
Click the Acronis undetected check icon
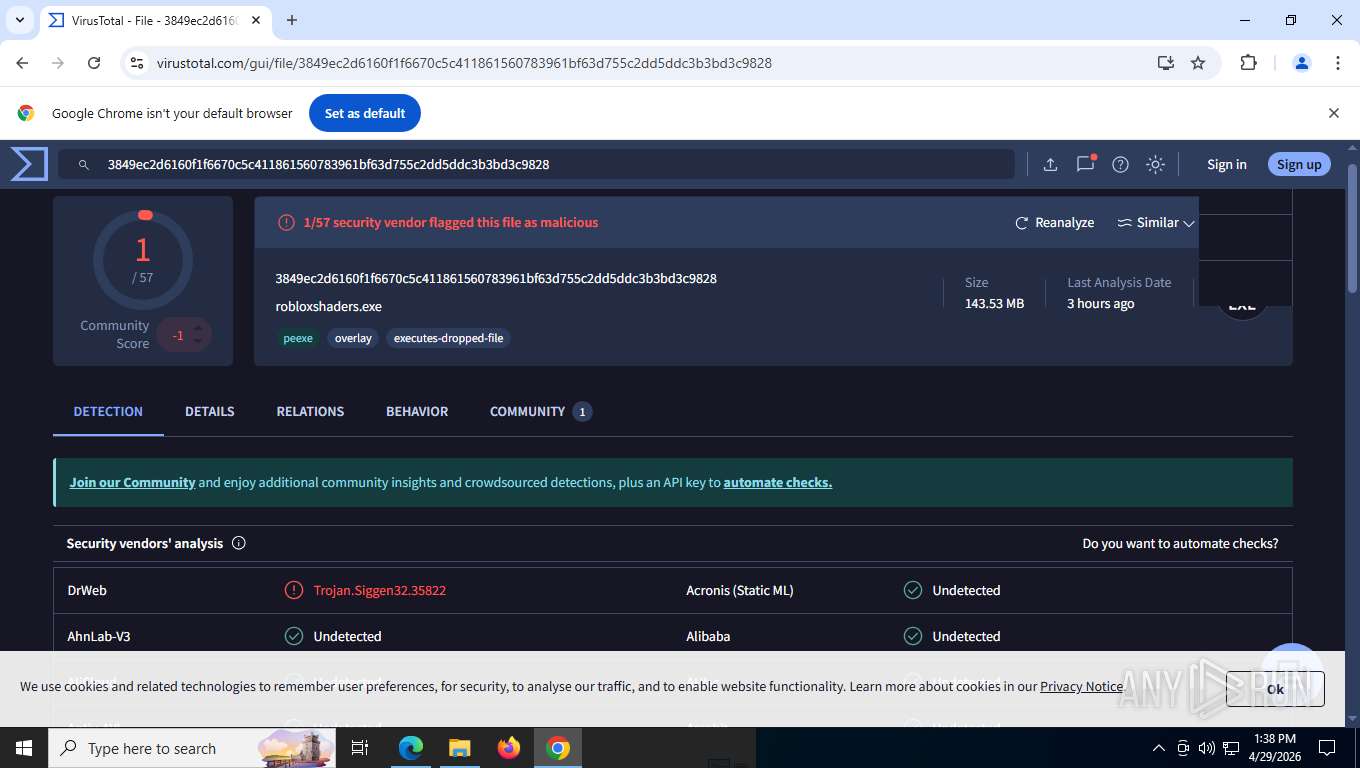[913, 590]
